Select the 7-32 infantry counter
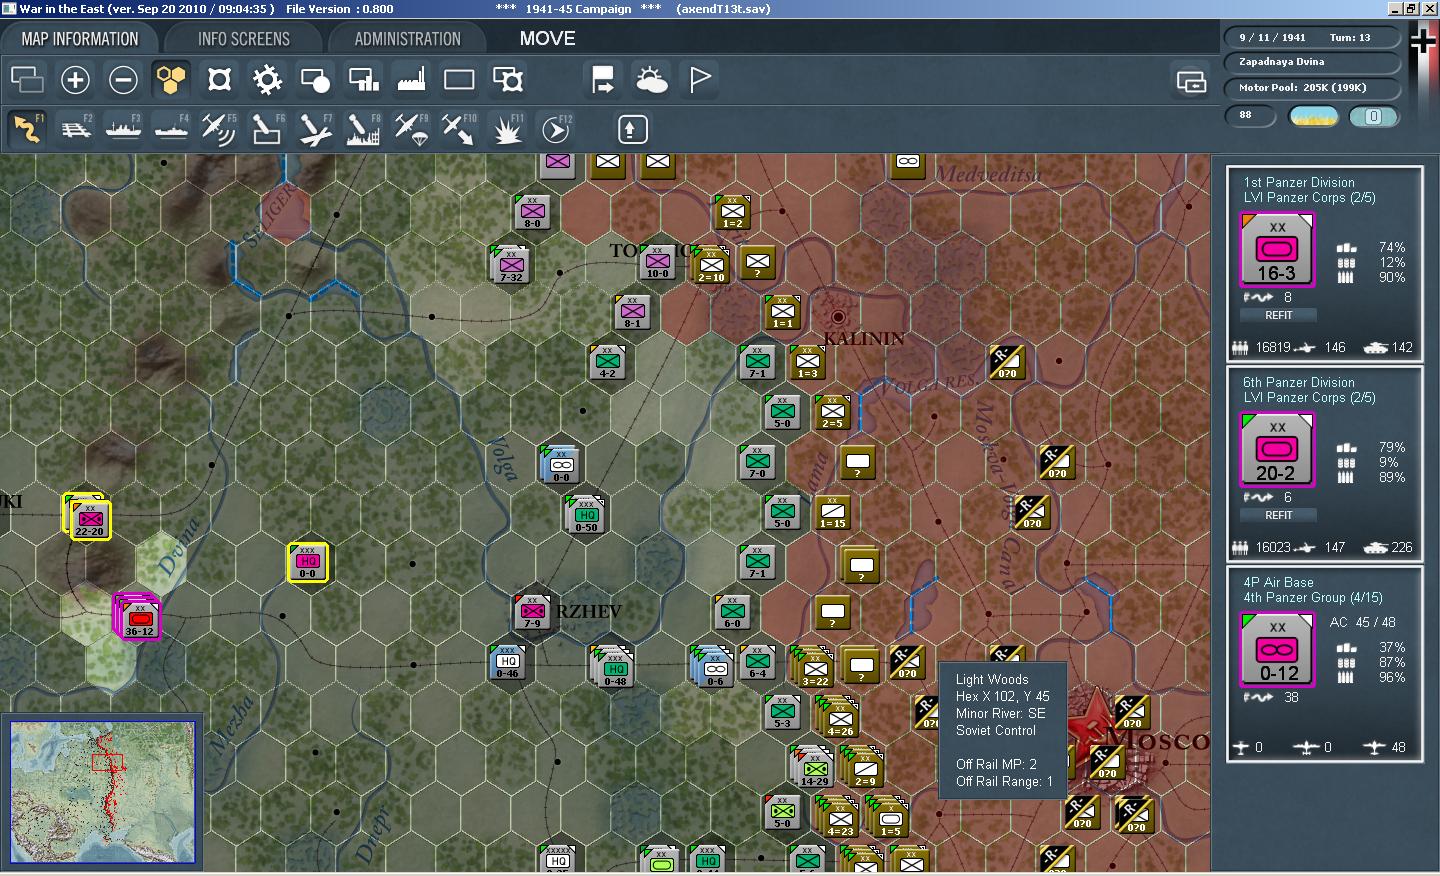This screenshot has height=876, width=1440. [x=511, y=264]
